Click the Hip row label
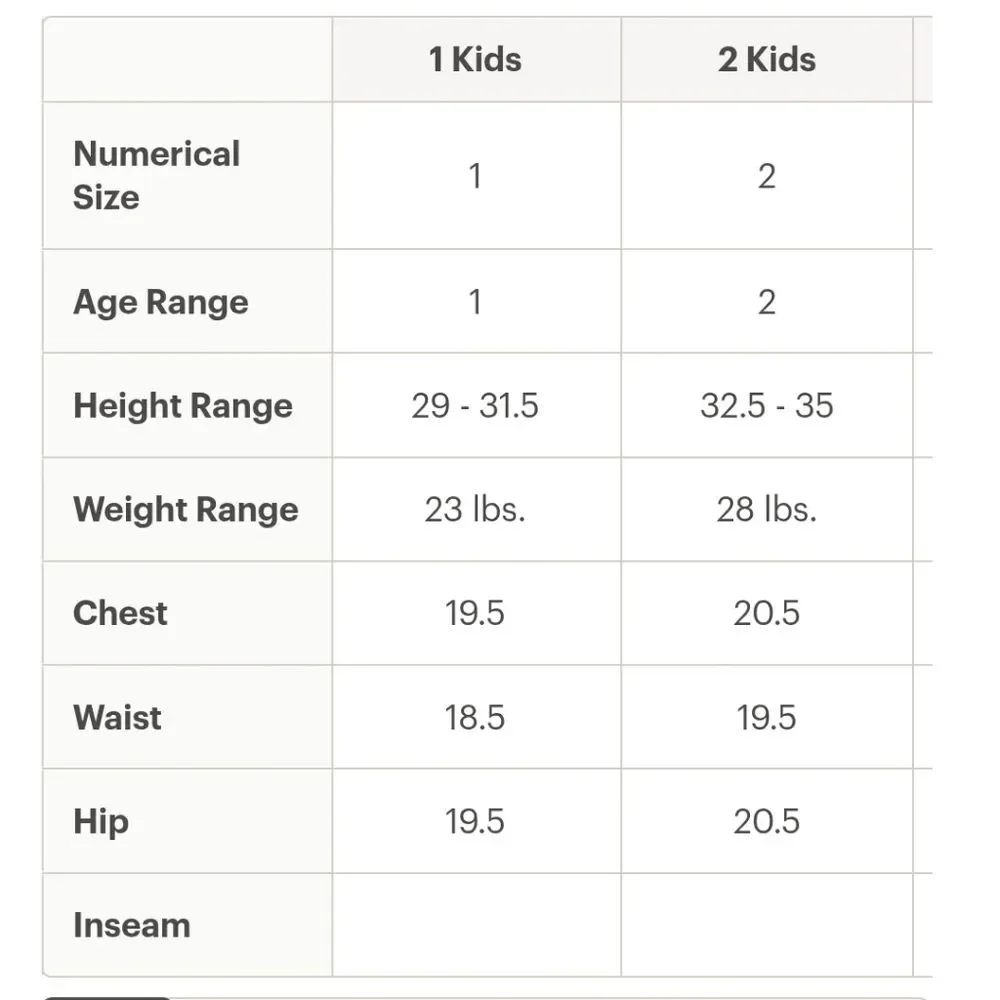Image resolution: width=1000 pixels, height=1000 pixels. coord(101,821)
